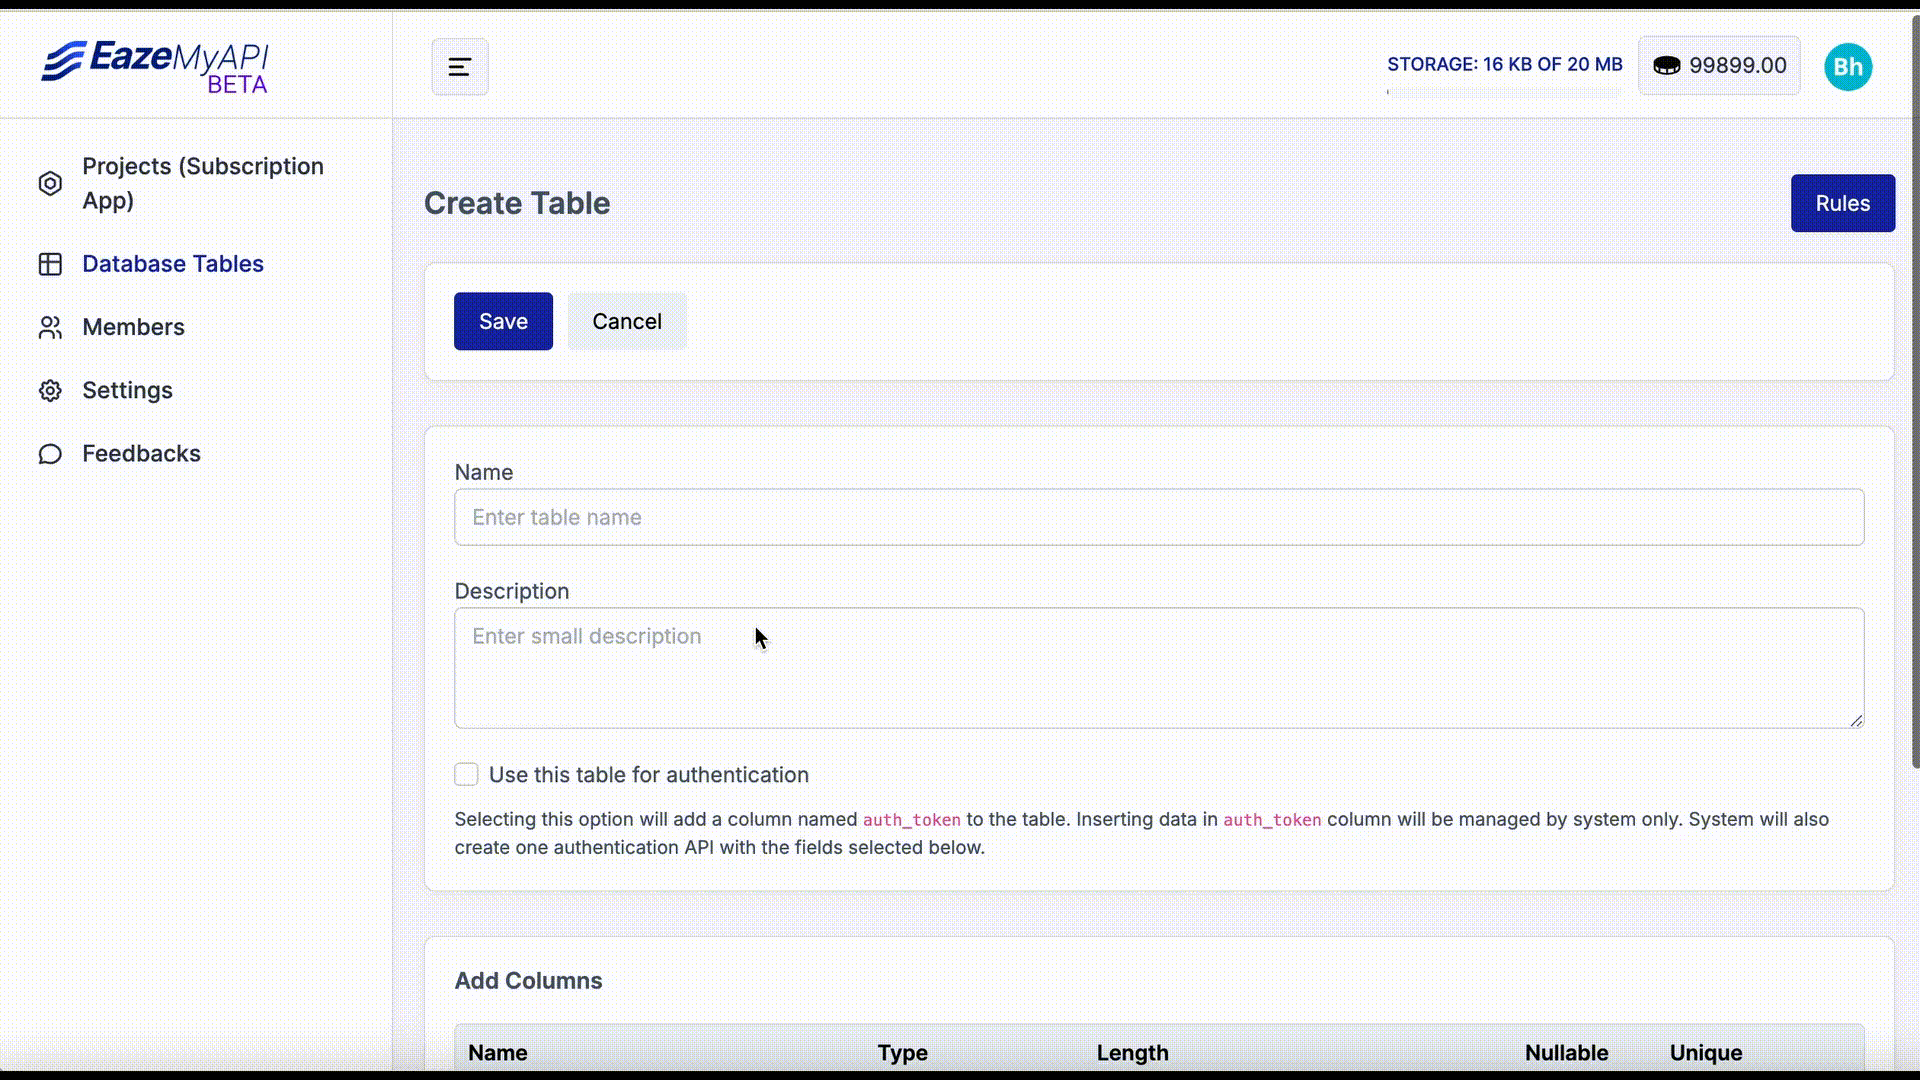Click the Database Tables grid icon

tap(50, 264)
